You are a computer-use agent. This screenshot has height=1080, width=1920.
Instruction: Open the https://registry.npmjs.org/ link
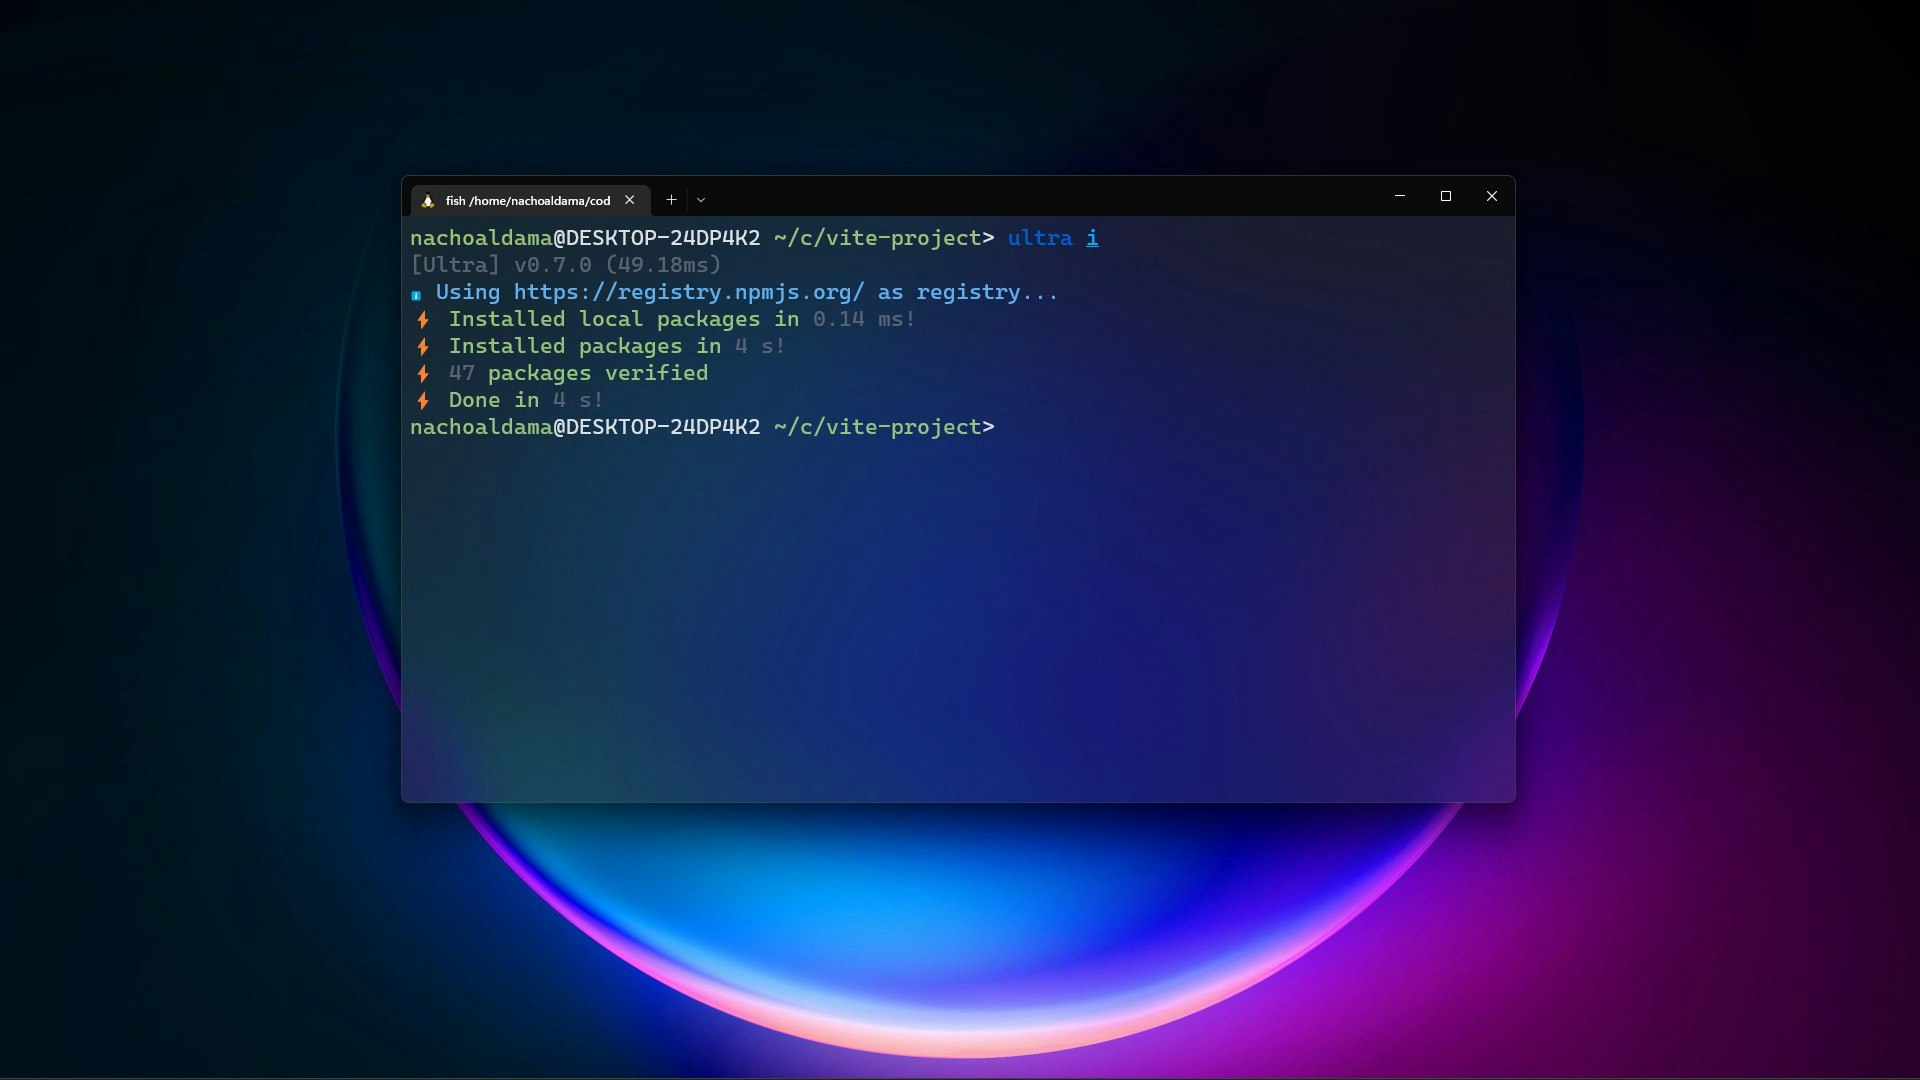coord(689,292)
